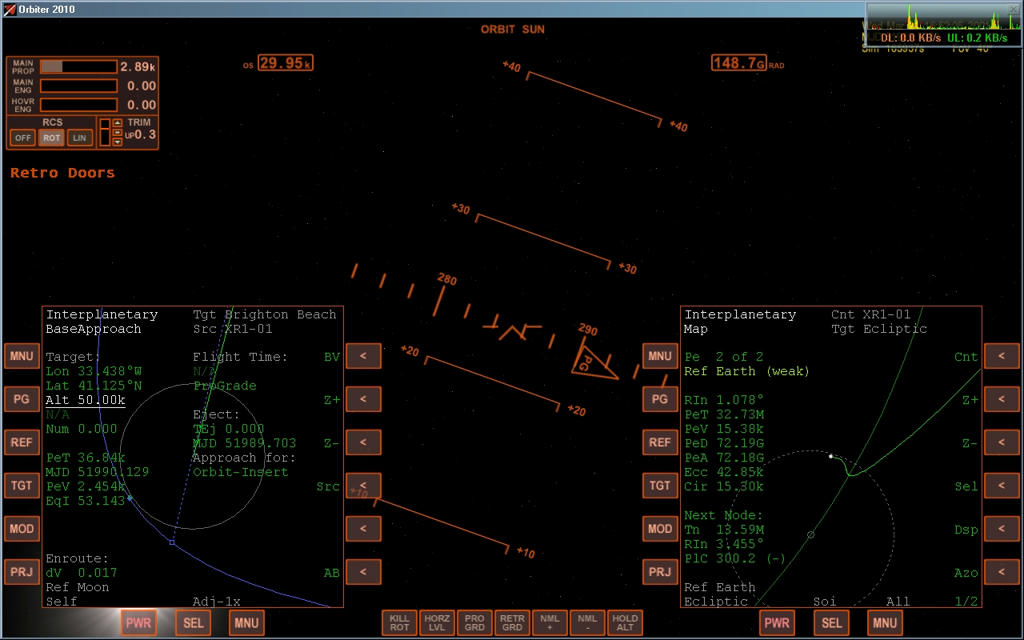Image resolution: width=1024 pixels, height=640 pixels.
Task: Click left MFD AB arrow button
Action: click(363, 571)
